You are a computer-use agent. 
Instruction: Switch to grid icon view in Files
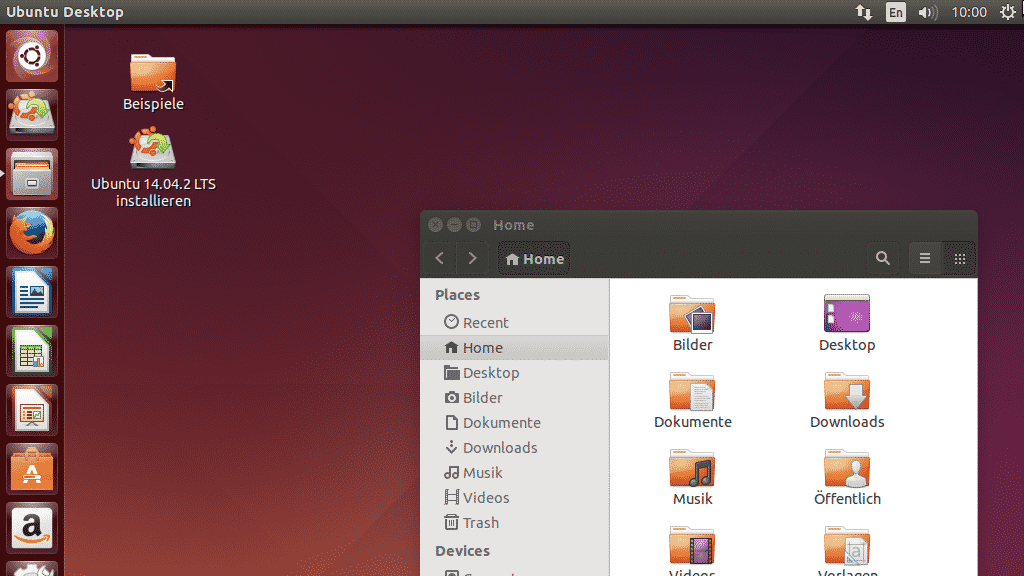[x=959, y=259]
